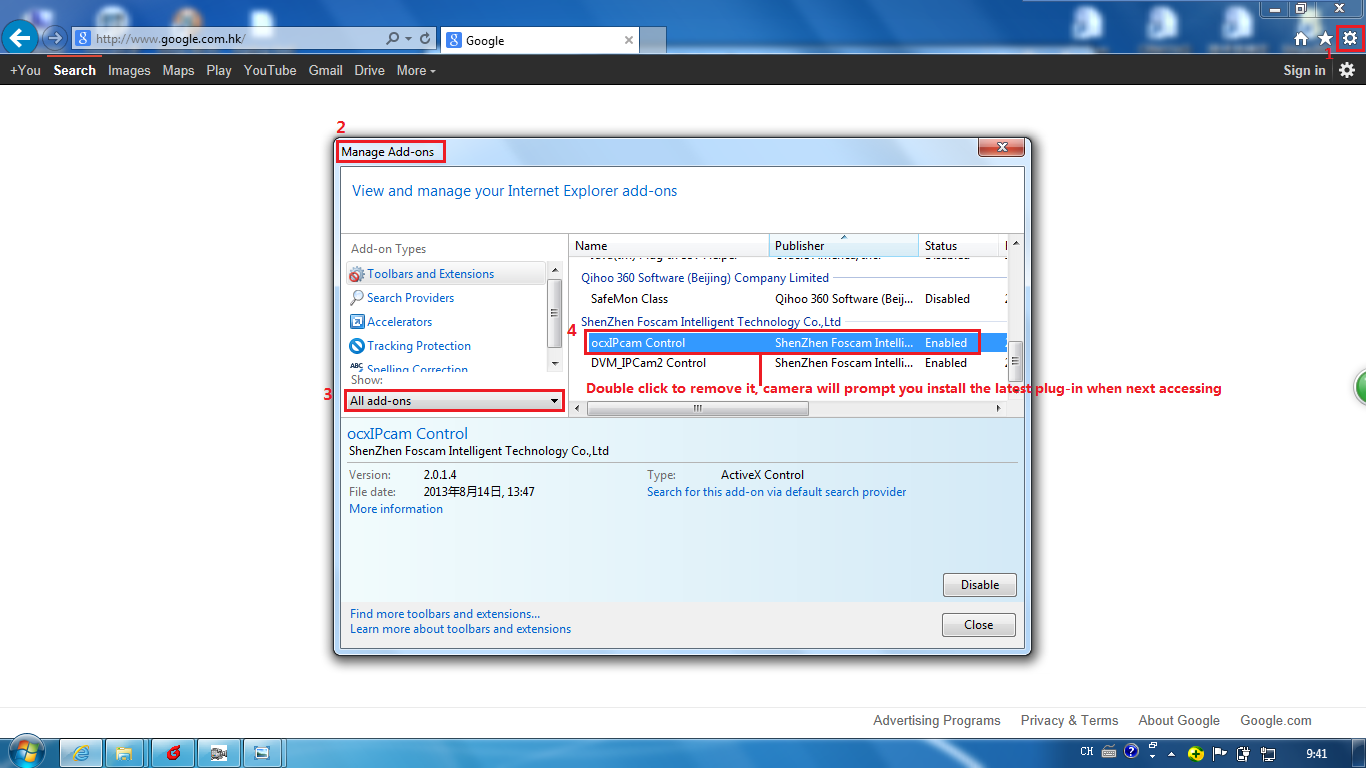Viewport: 1366px width, 768px height.
Task: Open the new tab button beside Google tab
Action: [654, 40]
